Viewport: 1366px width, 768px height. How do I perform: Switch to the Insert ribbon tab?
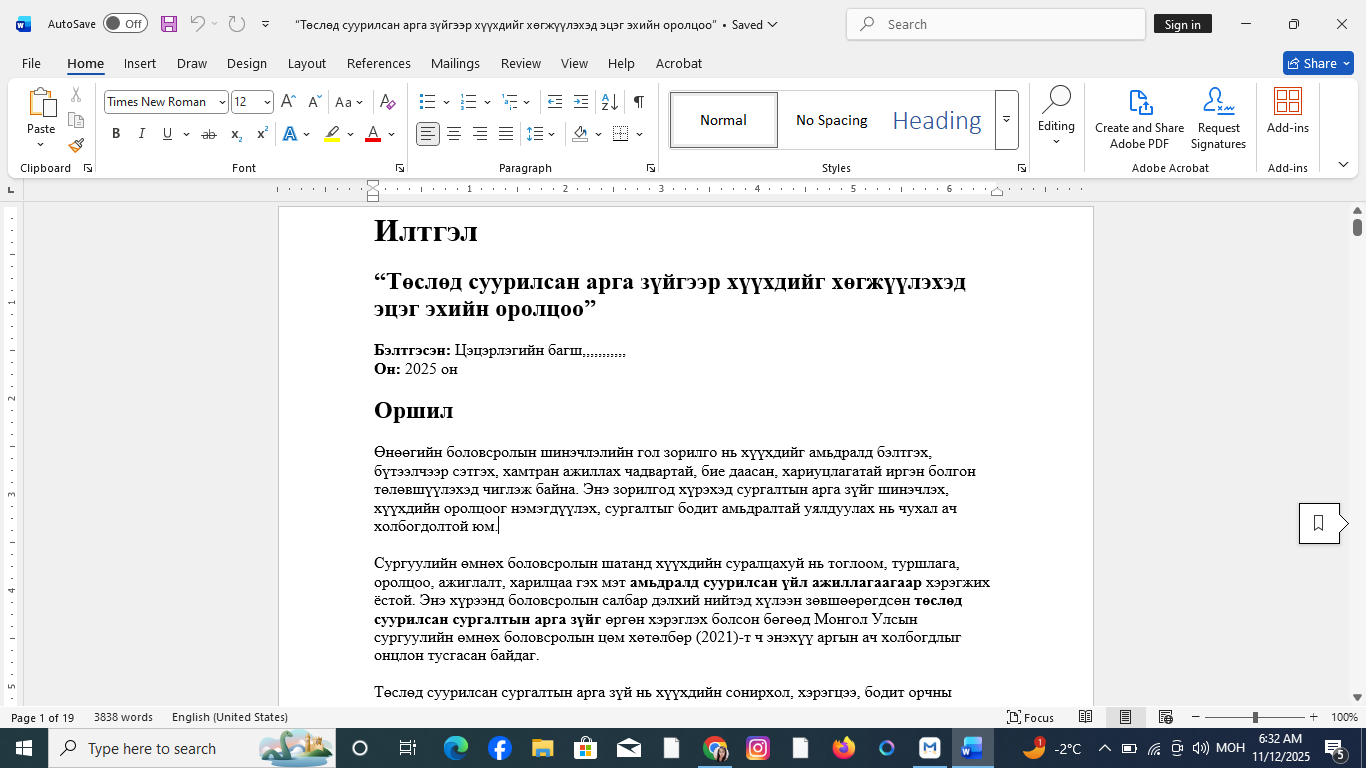click(139, 63)
